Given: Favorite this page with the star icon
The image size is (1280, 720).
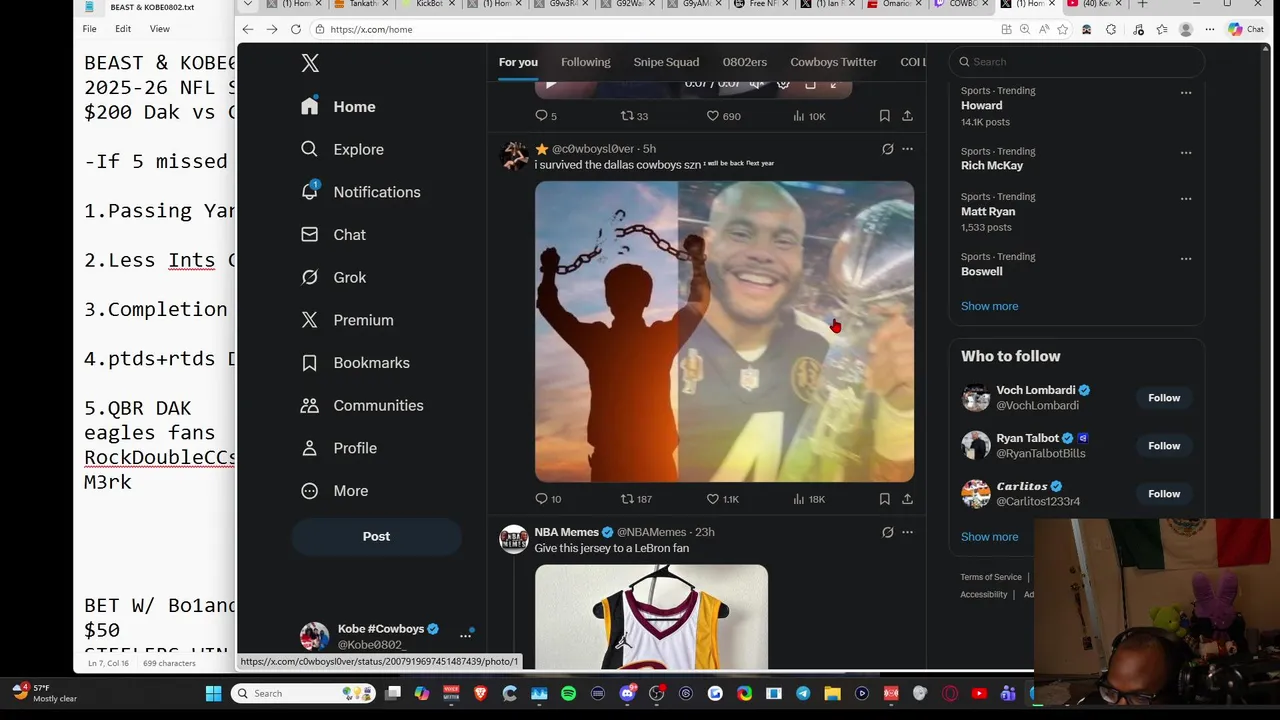Looking at the screenshot, I should (1063, 29).
